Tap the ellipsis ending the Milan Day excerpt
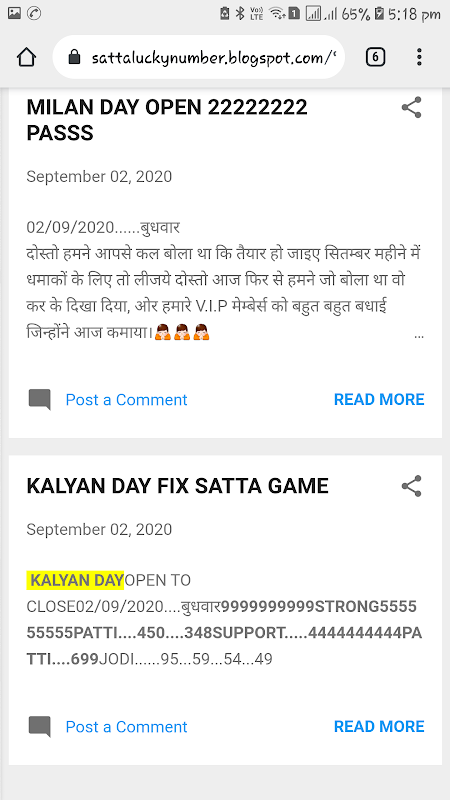Screen dimensions: 450x800 tap(419, 336)
